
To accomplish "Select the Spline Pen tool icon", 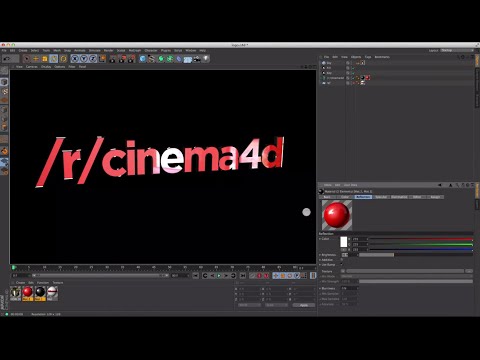I will (152, 59).
